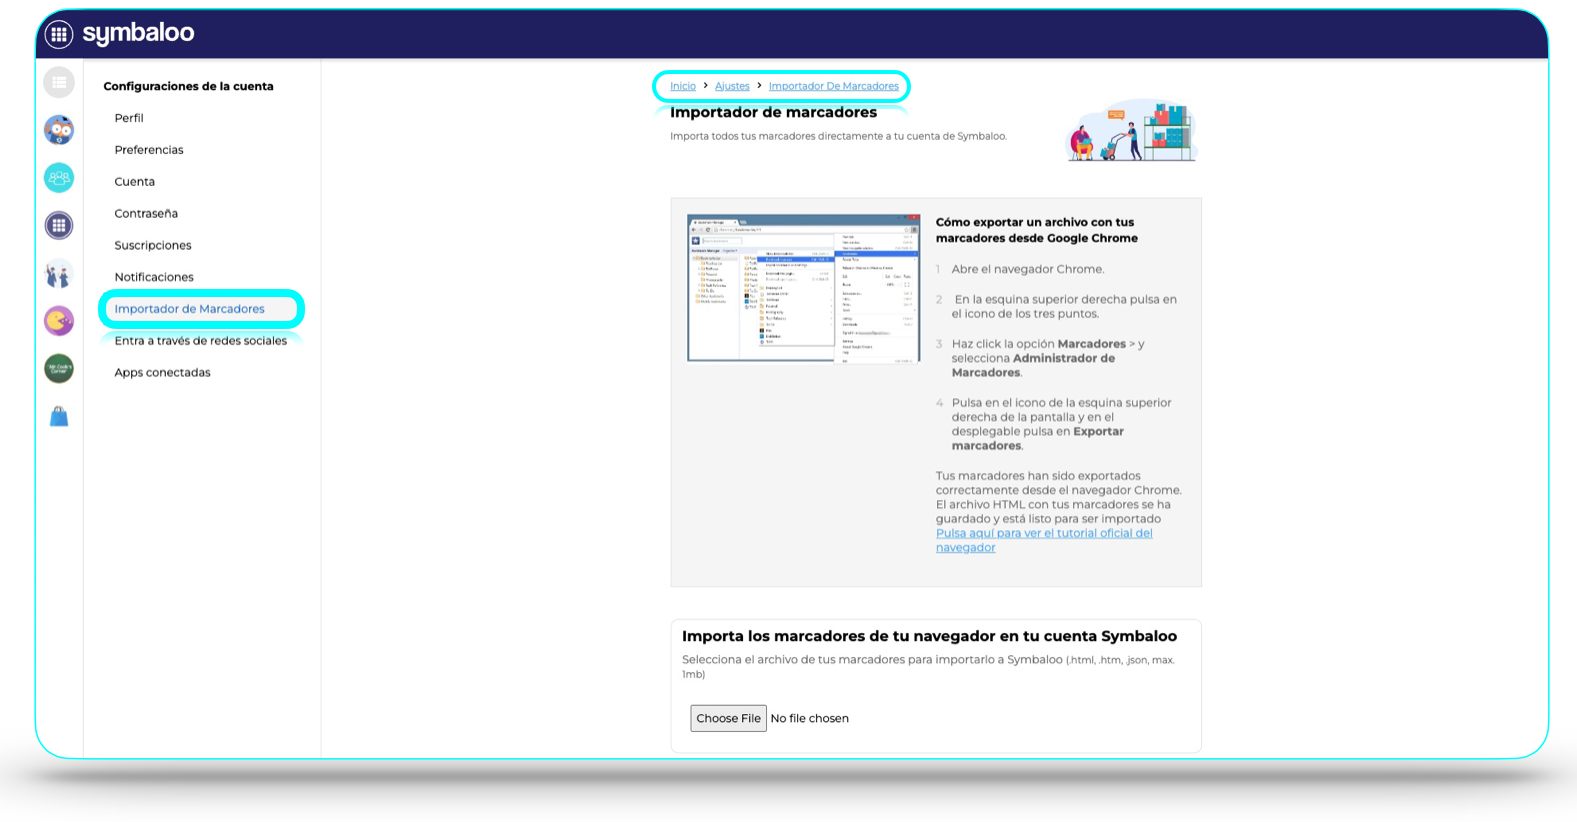Go to Preferencias settings

(149, 150)
